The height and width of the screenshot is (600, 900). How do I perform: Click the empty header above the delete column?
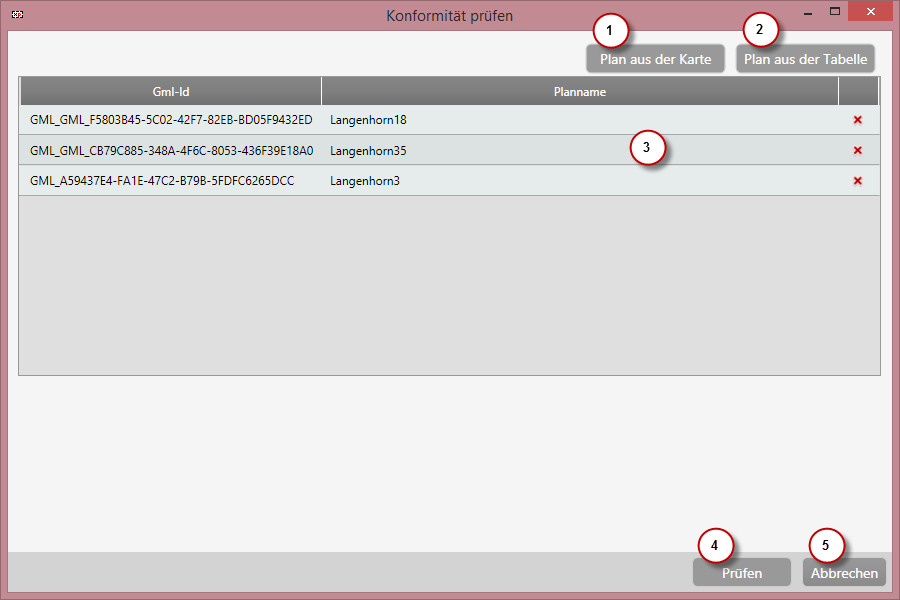tap(858, 92)
